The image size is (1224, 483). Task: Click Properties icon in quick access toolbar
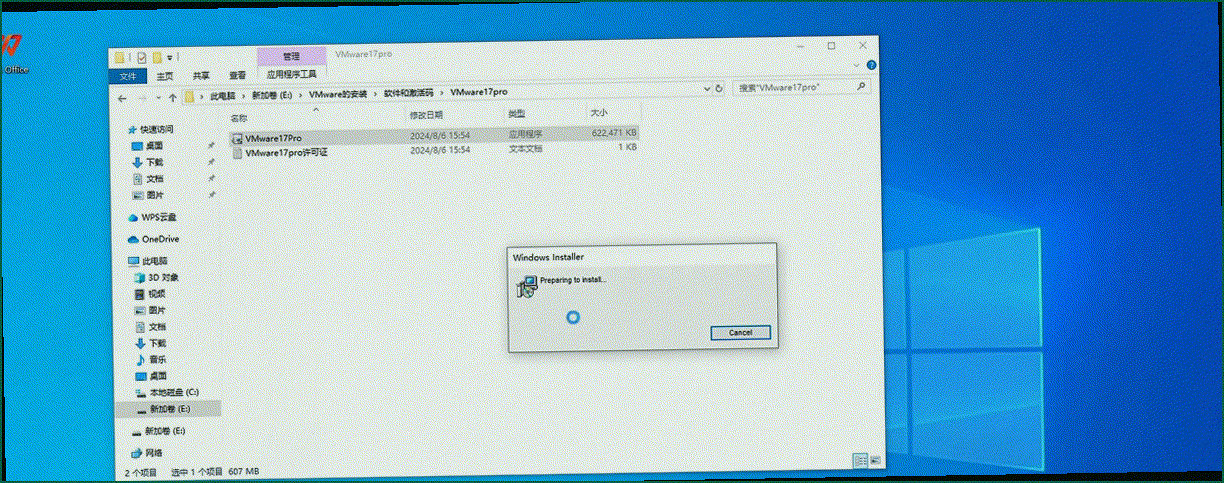point(142,57)
